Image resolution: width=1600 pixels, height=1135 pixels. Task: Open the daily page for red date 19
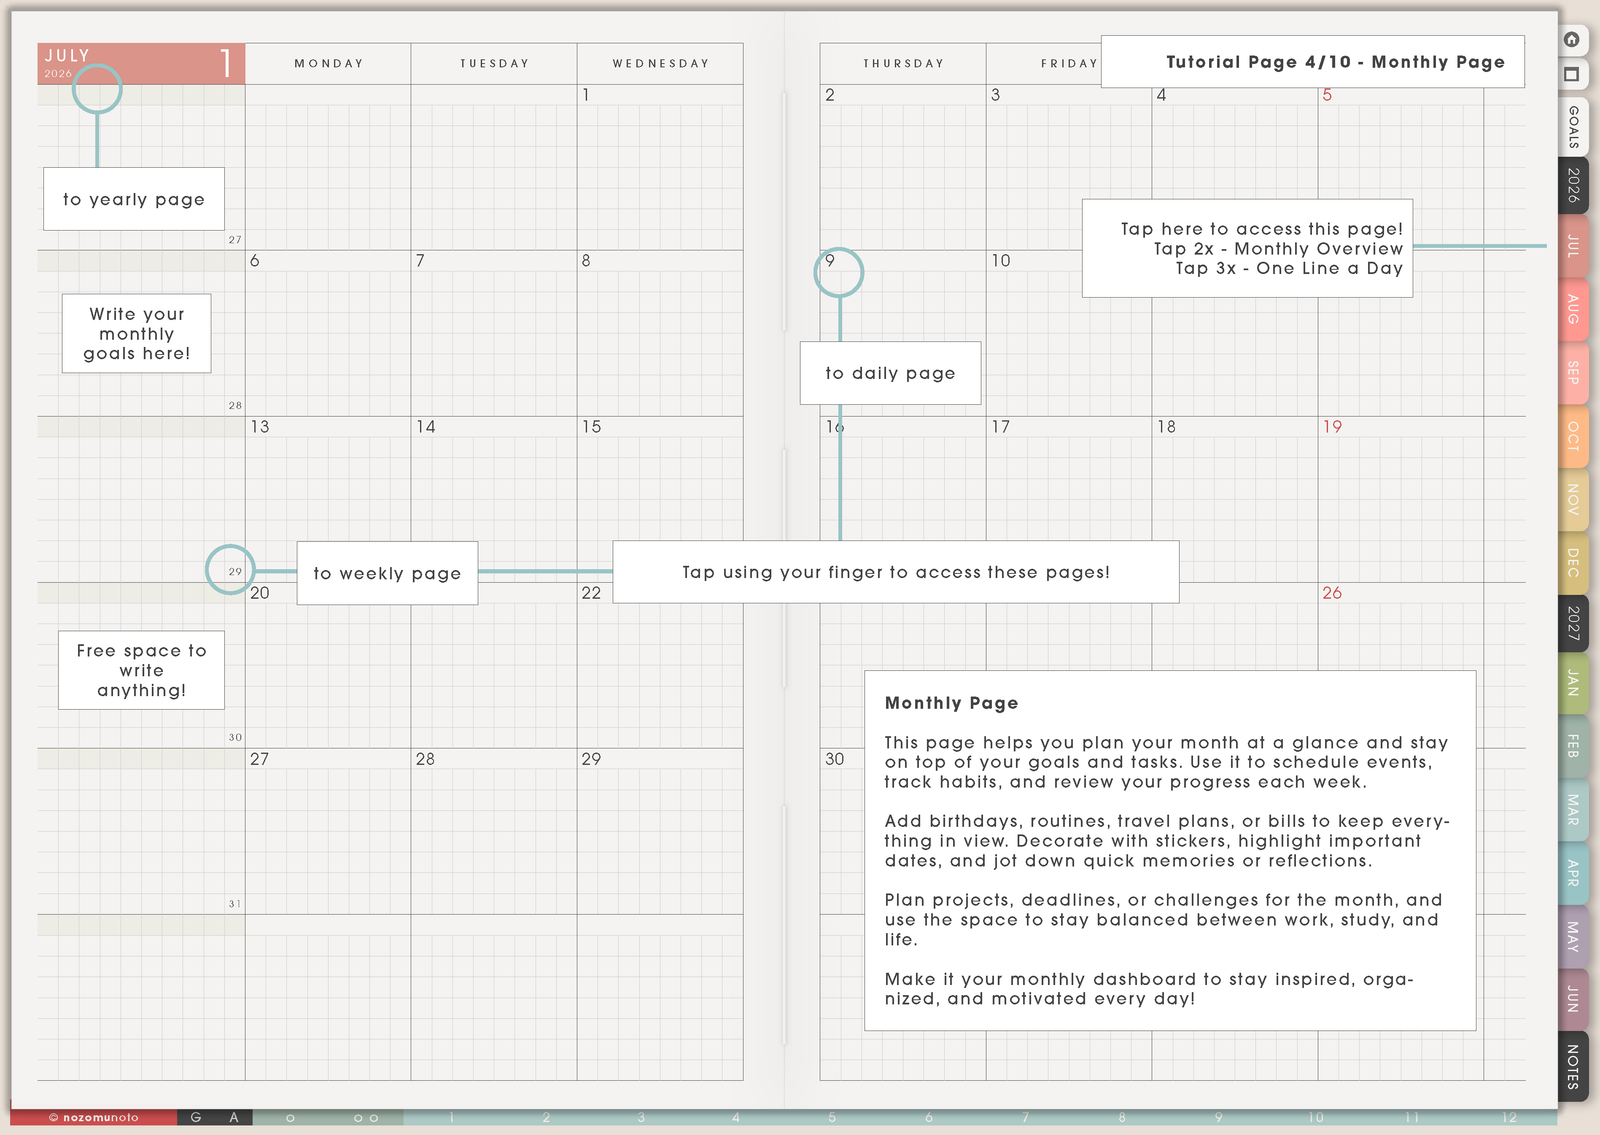[x=1333, y=427]
